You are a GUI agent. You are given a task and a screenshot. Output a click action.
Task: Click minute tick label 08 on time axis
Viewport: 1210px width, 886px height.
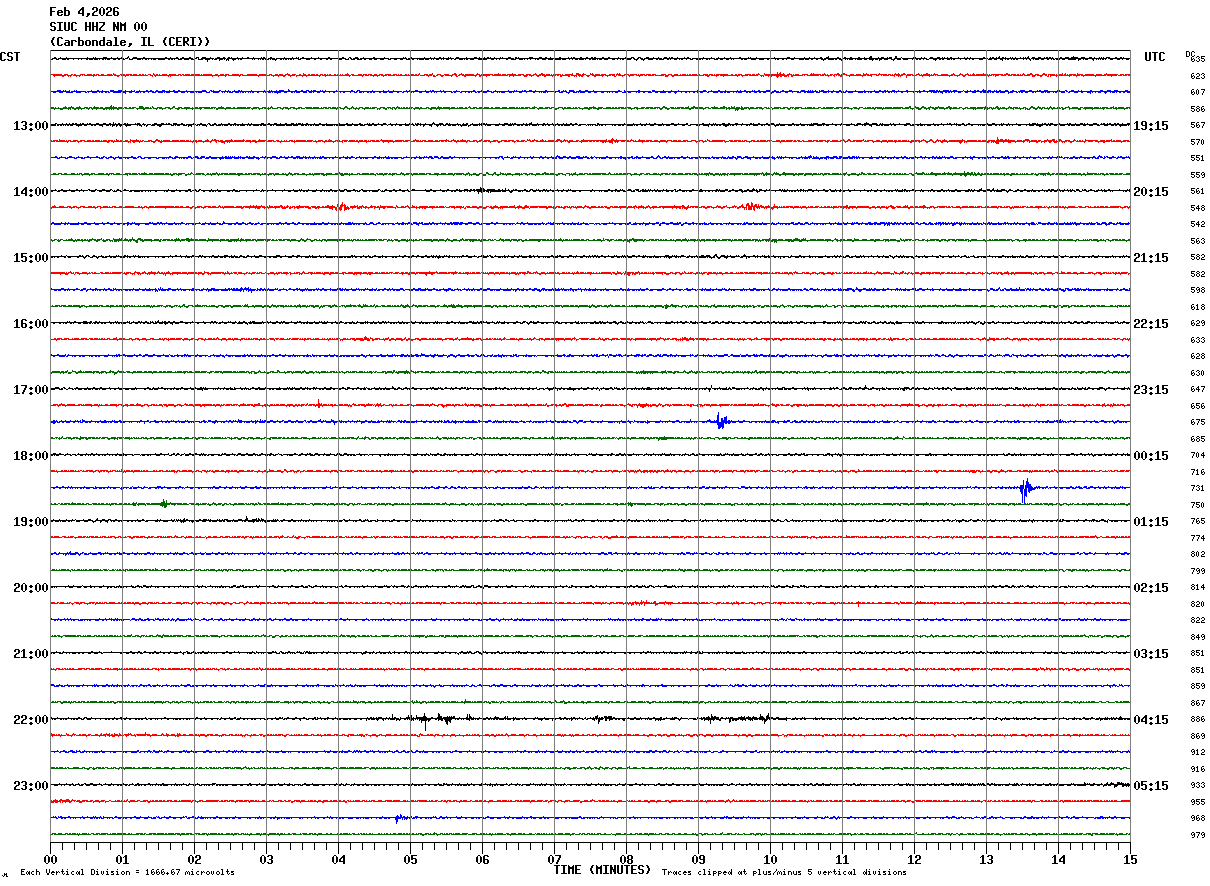pos(626,859)
